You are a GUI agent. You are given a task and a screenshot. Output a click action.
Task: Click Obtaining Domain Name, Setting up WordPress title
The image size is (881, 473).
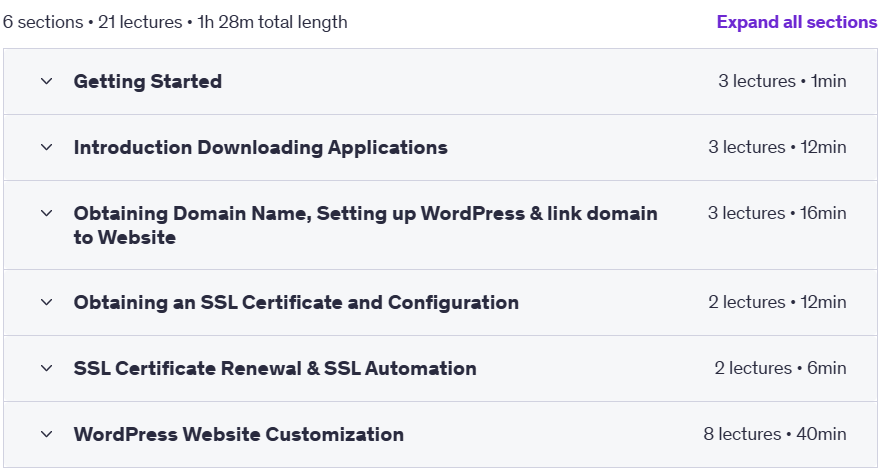(365, 225)
